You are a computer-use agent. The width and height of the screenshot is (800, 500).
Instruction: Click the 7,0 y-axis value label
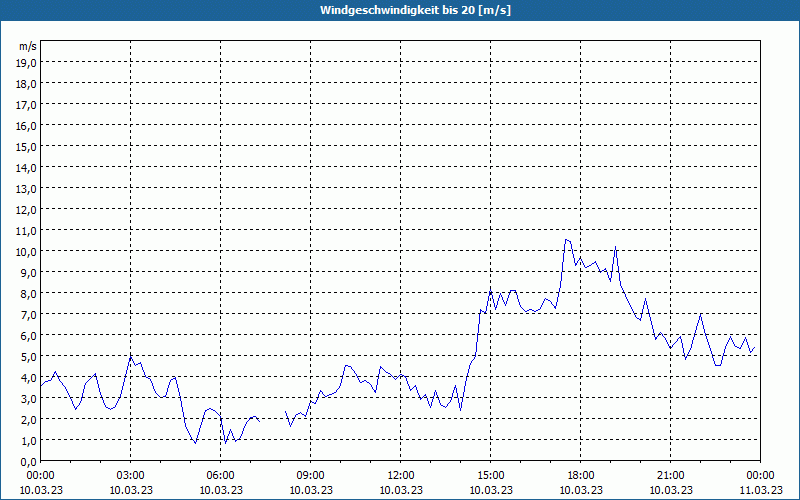(29, 314)
